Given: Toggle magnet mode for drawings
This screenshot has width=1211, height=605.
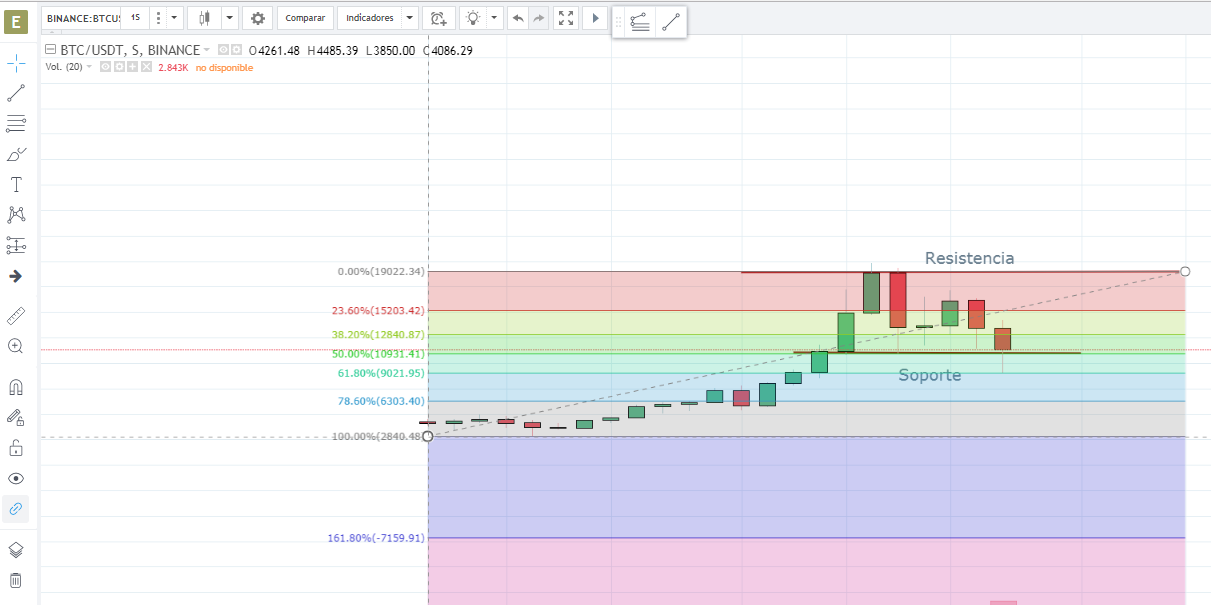Looking at the screenshot, I should point(16,387).
